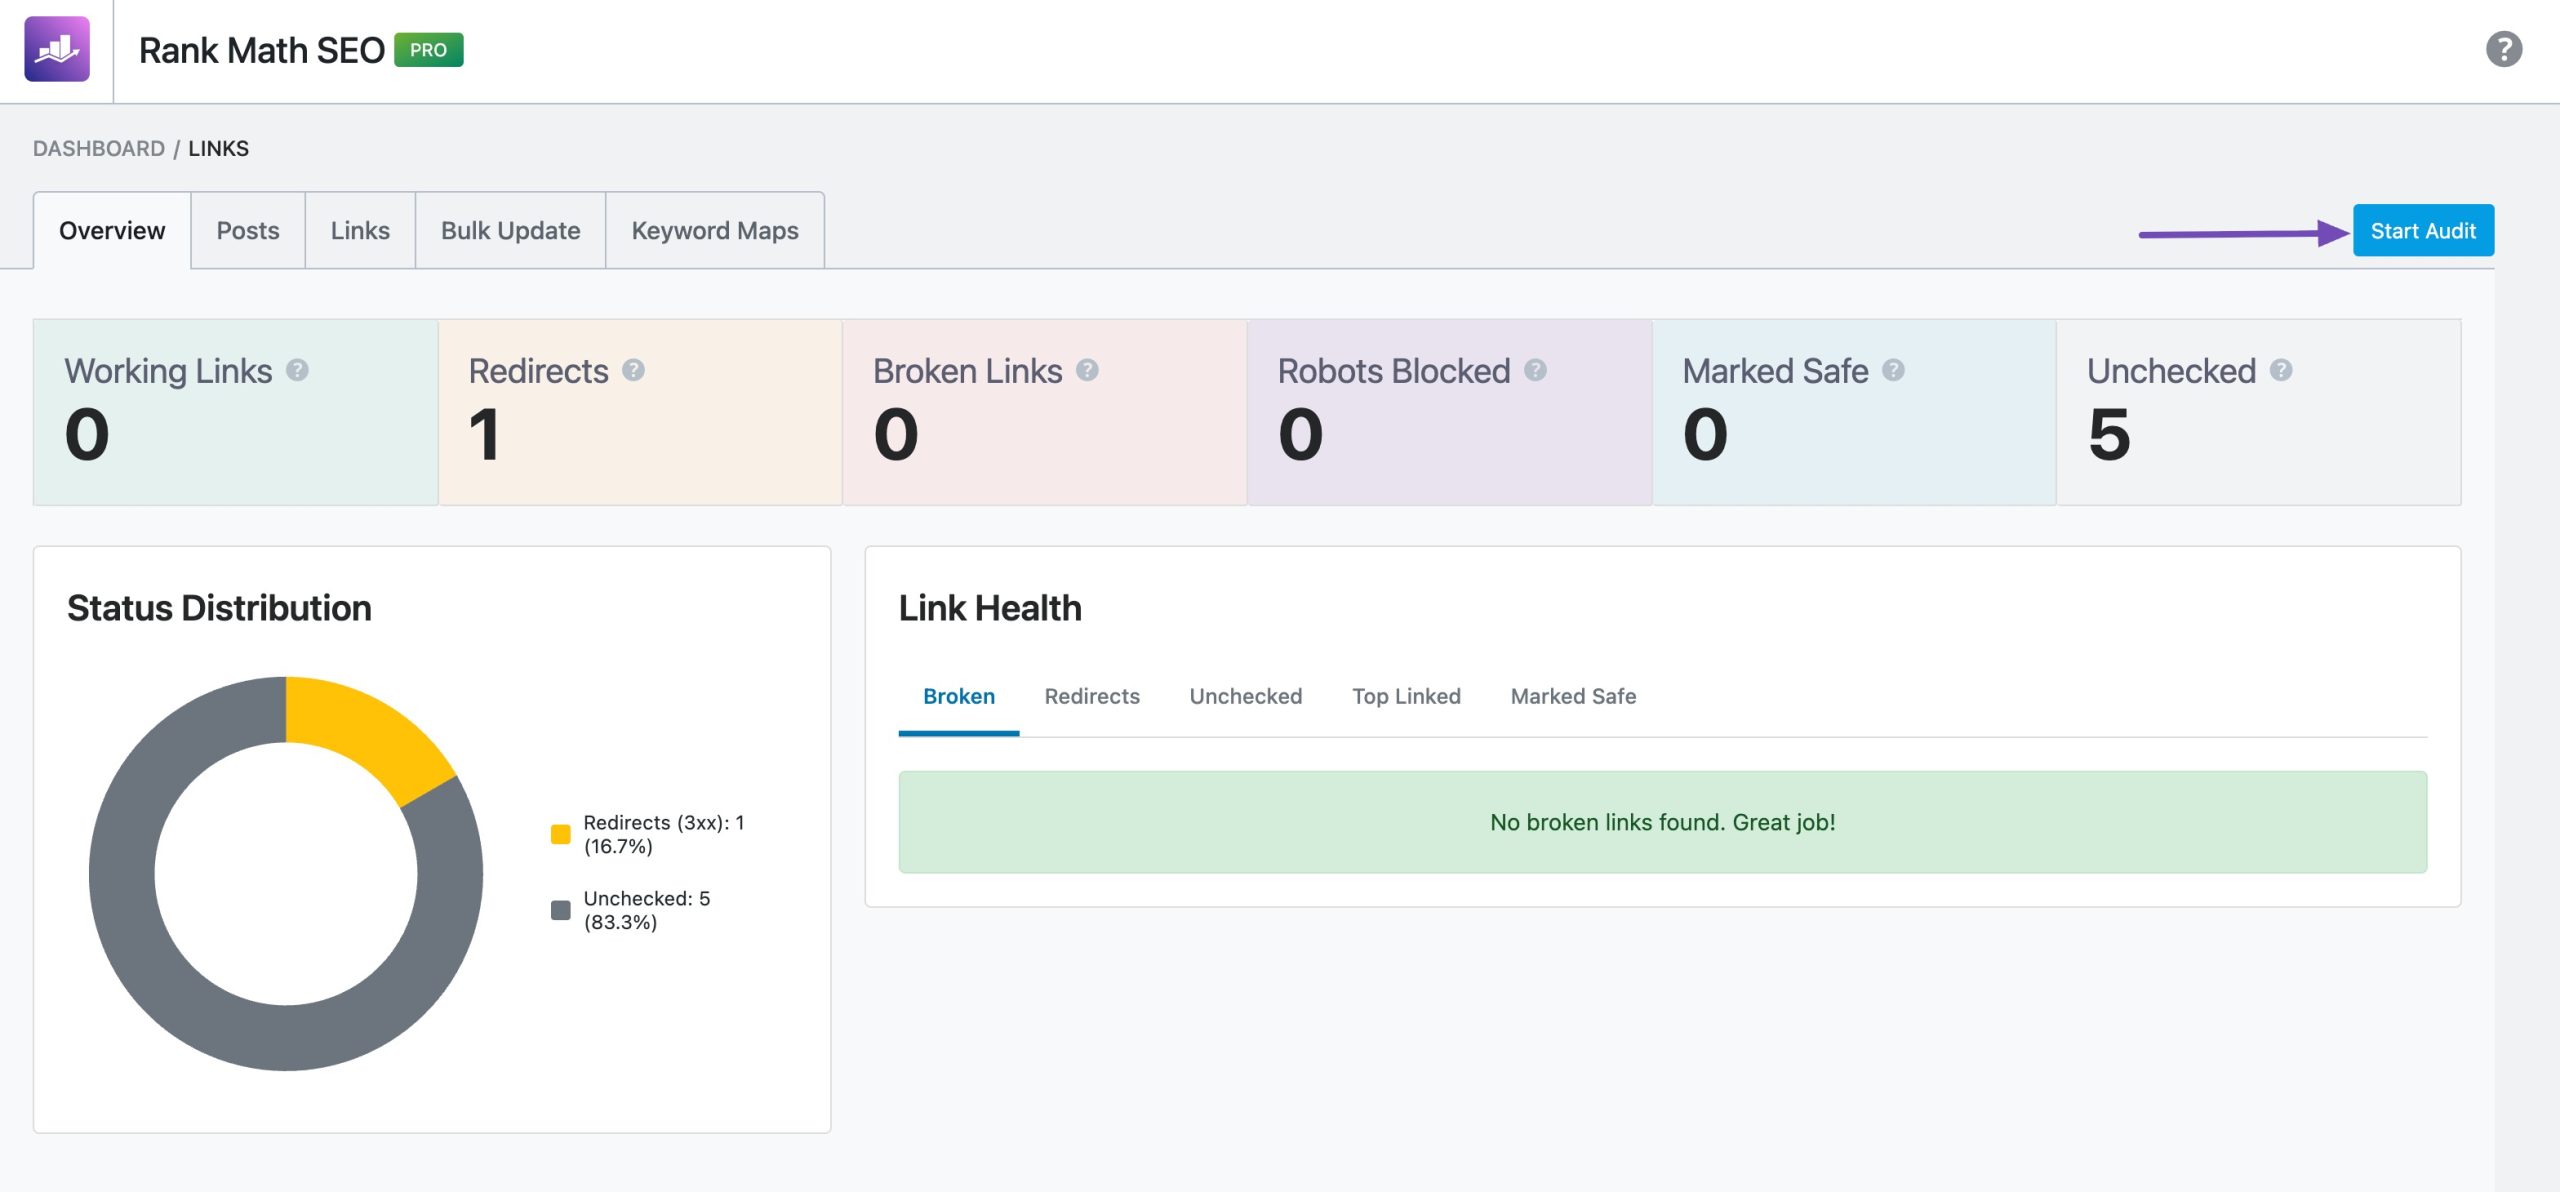
Task: Select the Keyword Maps tab
Action: [x=714, y=231]
